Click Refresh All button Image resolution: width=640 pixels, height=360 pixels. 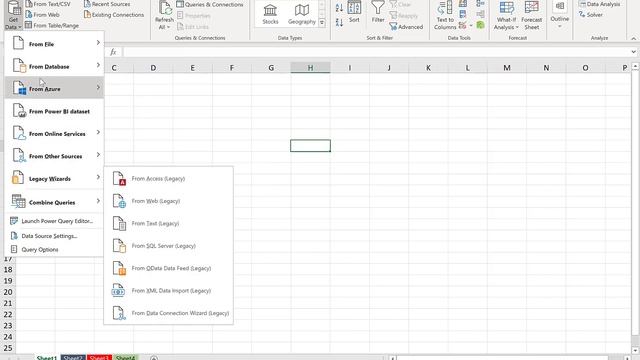pyautogui.click(x=164, y=16)
